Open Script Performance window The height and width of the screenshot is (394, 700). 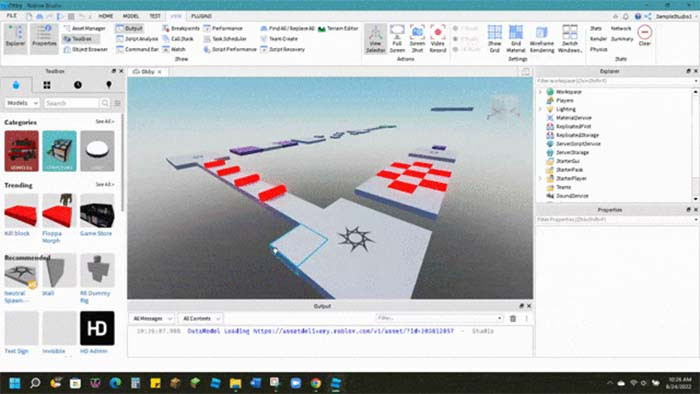[230, 50]
